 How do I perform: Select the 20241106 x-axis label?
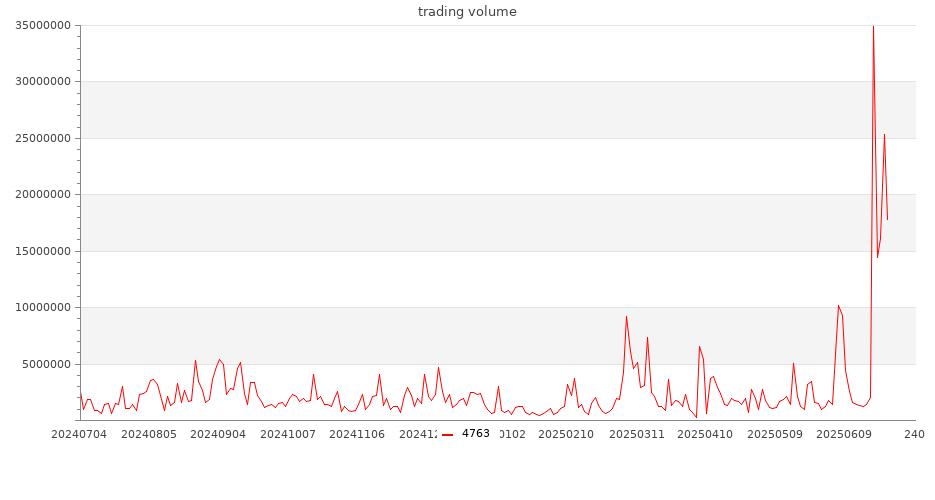[x=357, y=434]
